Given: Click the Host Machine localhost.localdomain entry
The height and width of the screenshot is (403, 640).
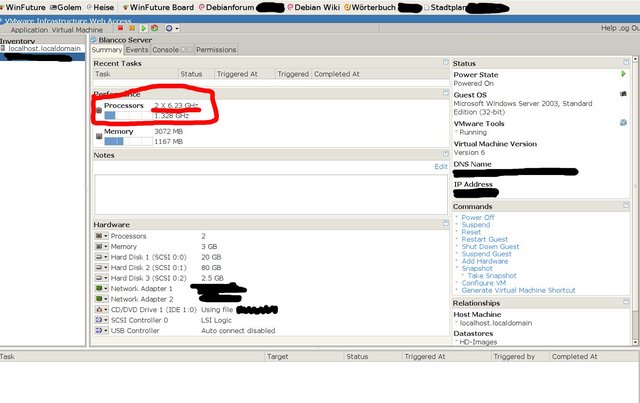Looking at the screenshot, I should [496, 323].
